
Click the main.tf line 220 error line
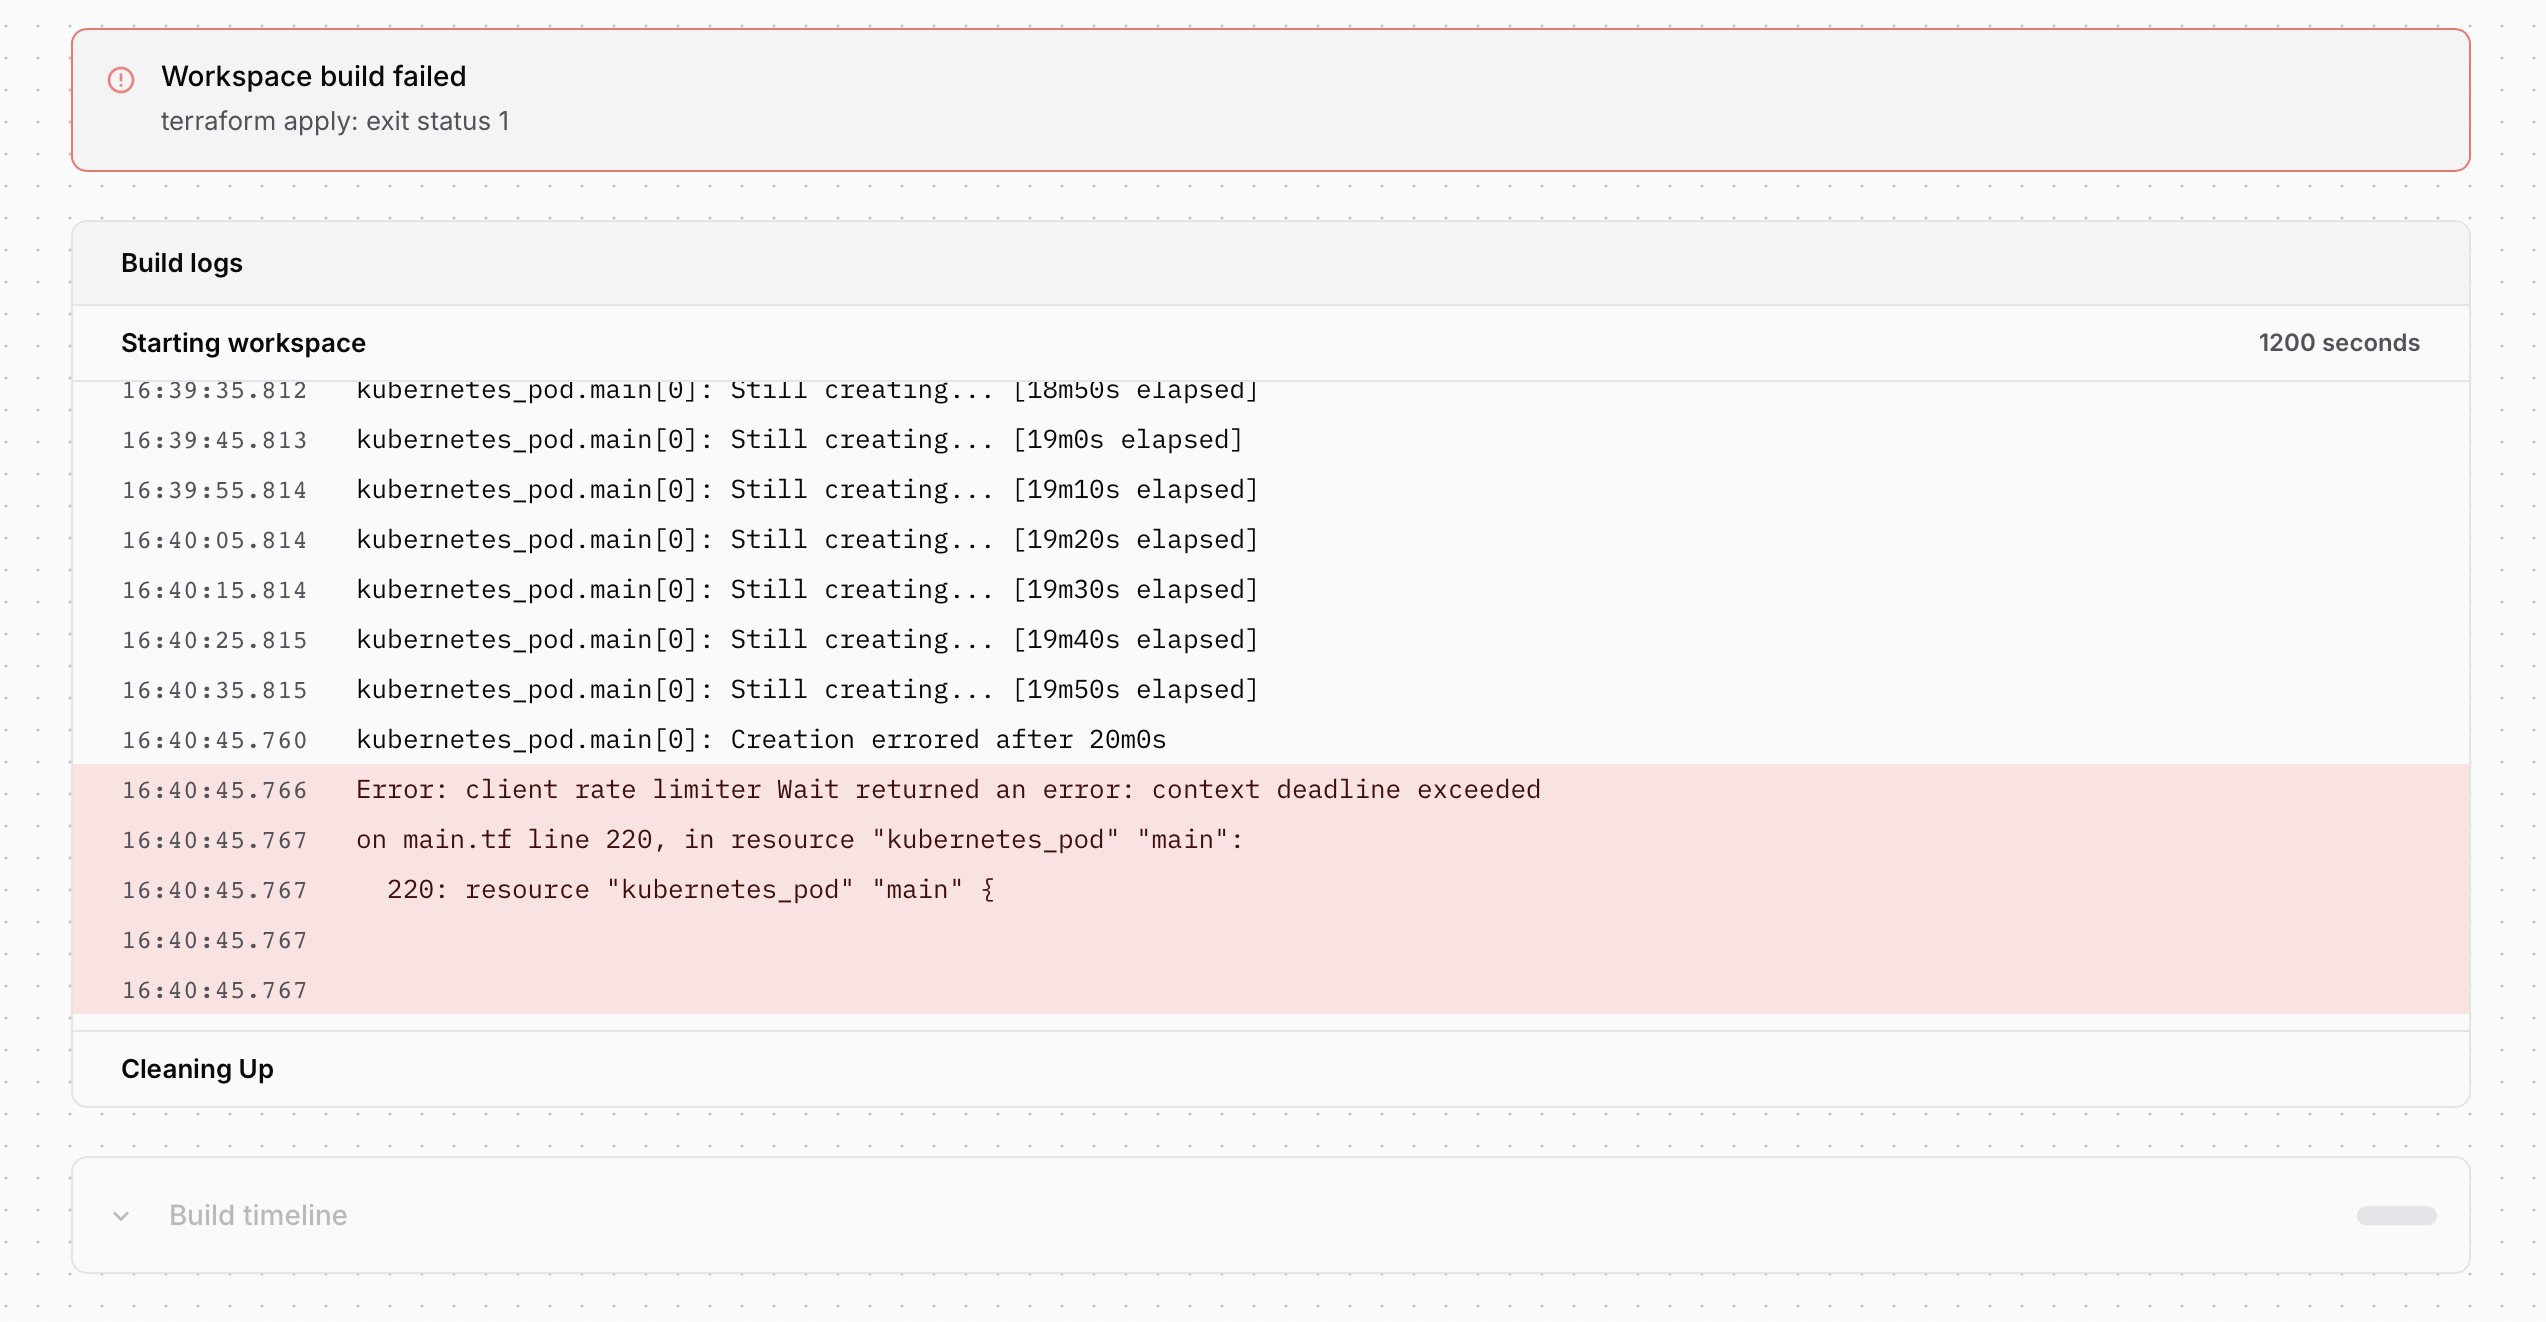point(799,840)
